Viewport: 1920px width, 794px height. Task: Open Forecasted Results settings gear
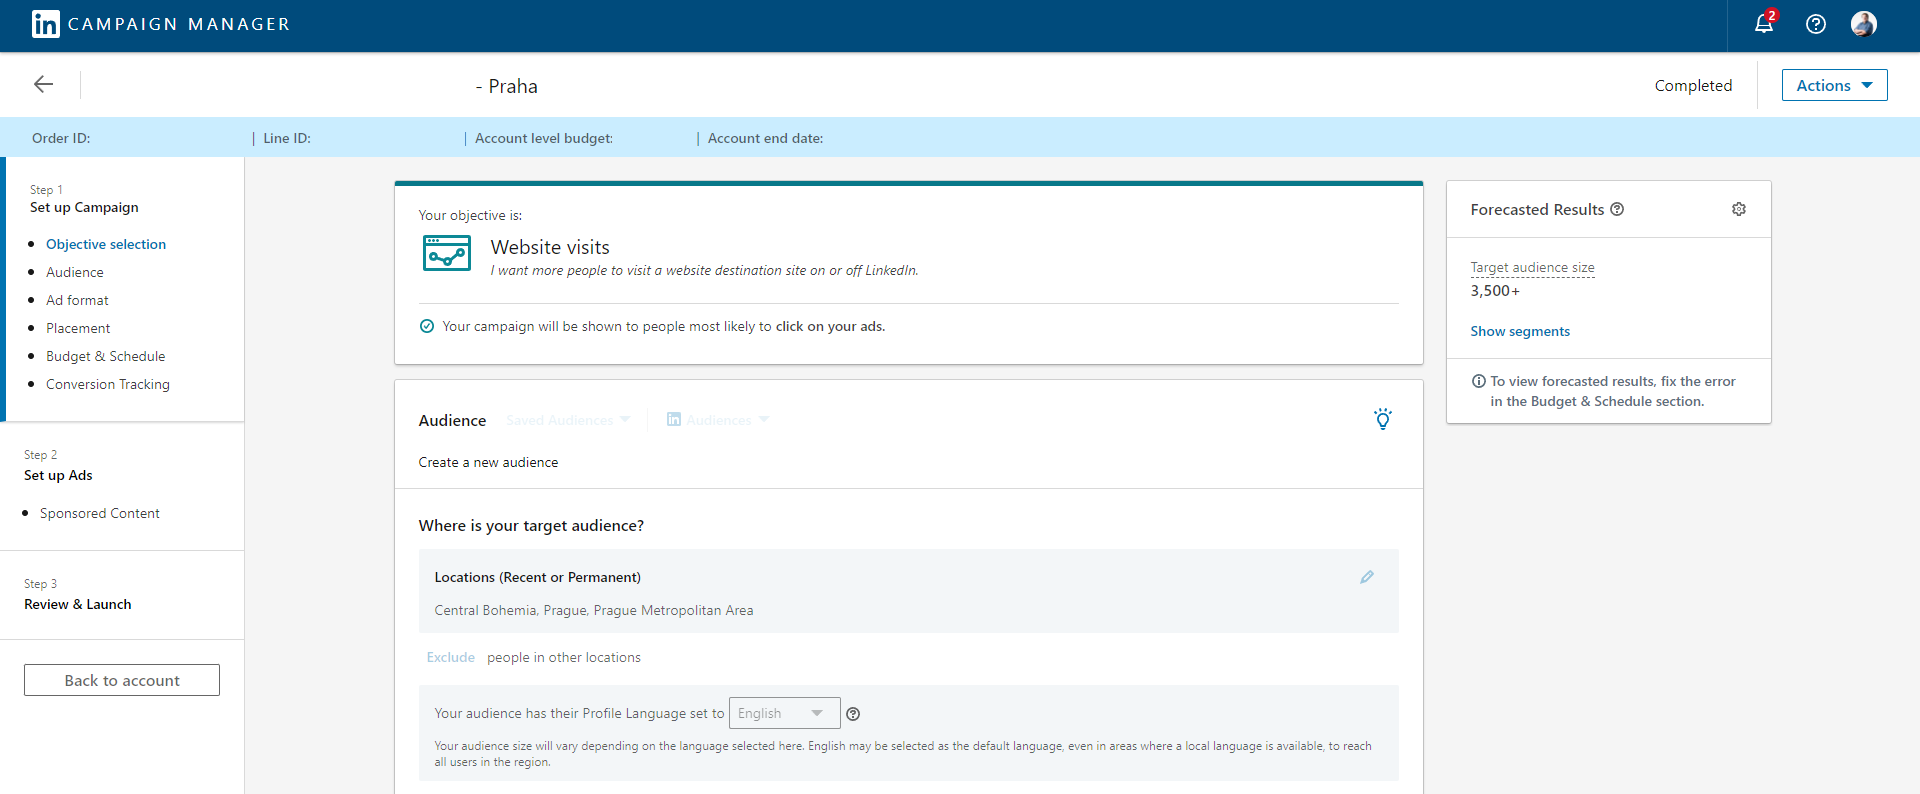coord(1739,209)
